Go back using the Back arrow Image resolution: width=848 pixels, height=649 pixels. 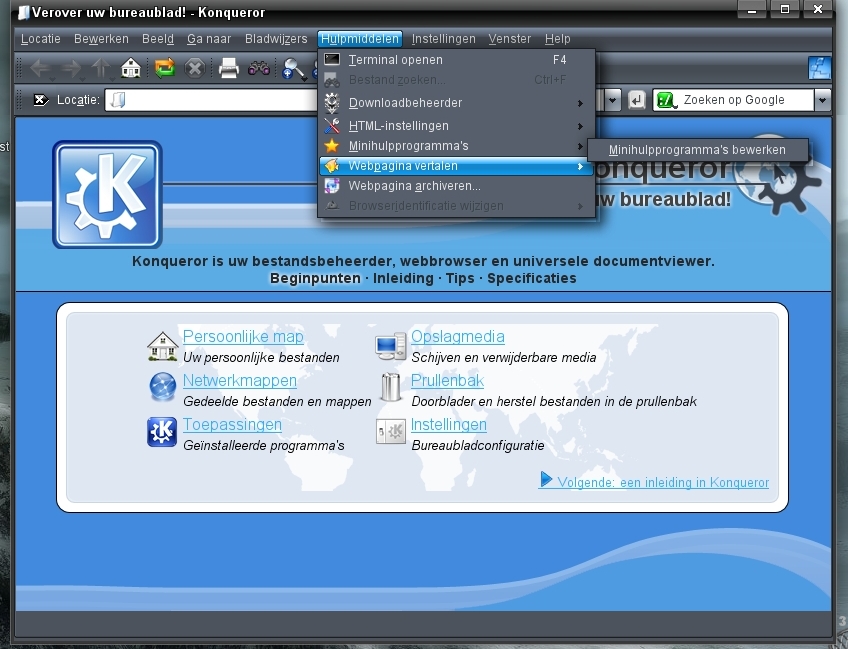click(x=39, y=68)
